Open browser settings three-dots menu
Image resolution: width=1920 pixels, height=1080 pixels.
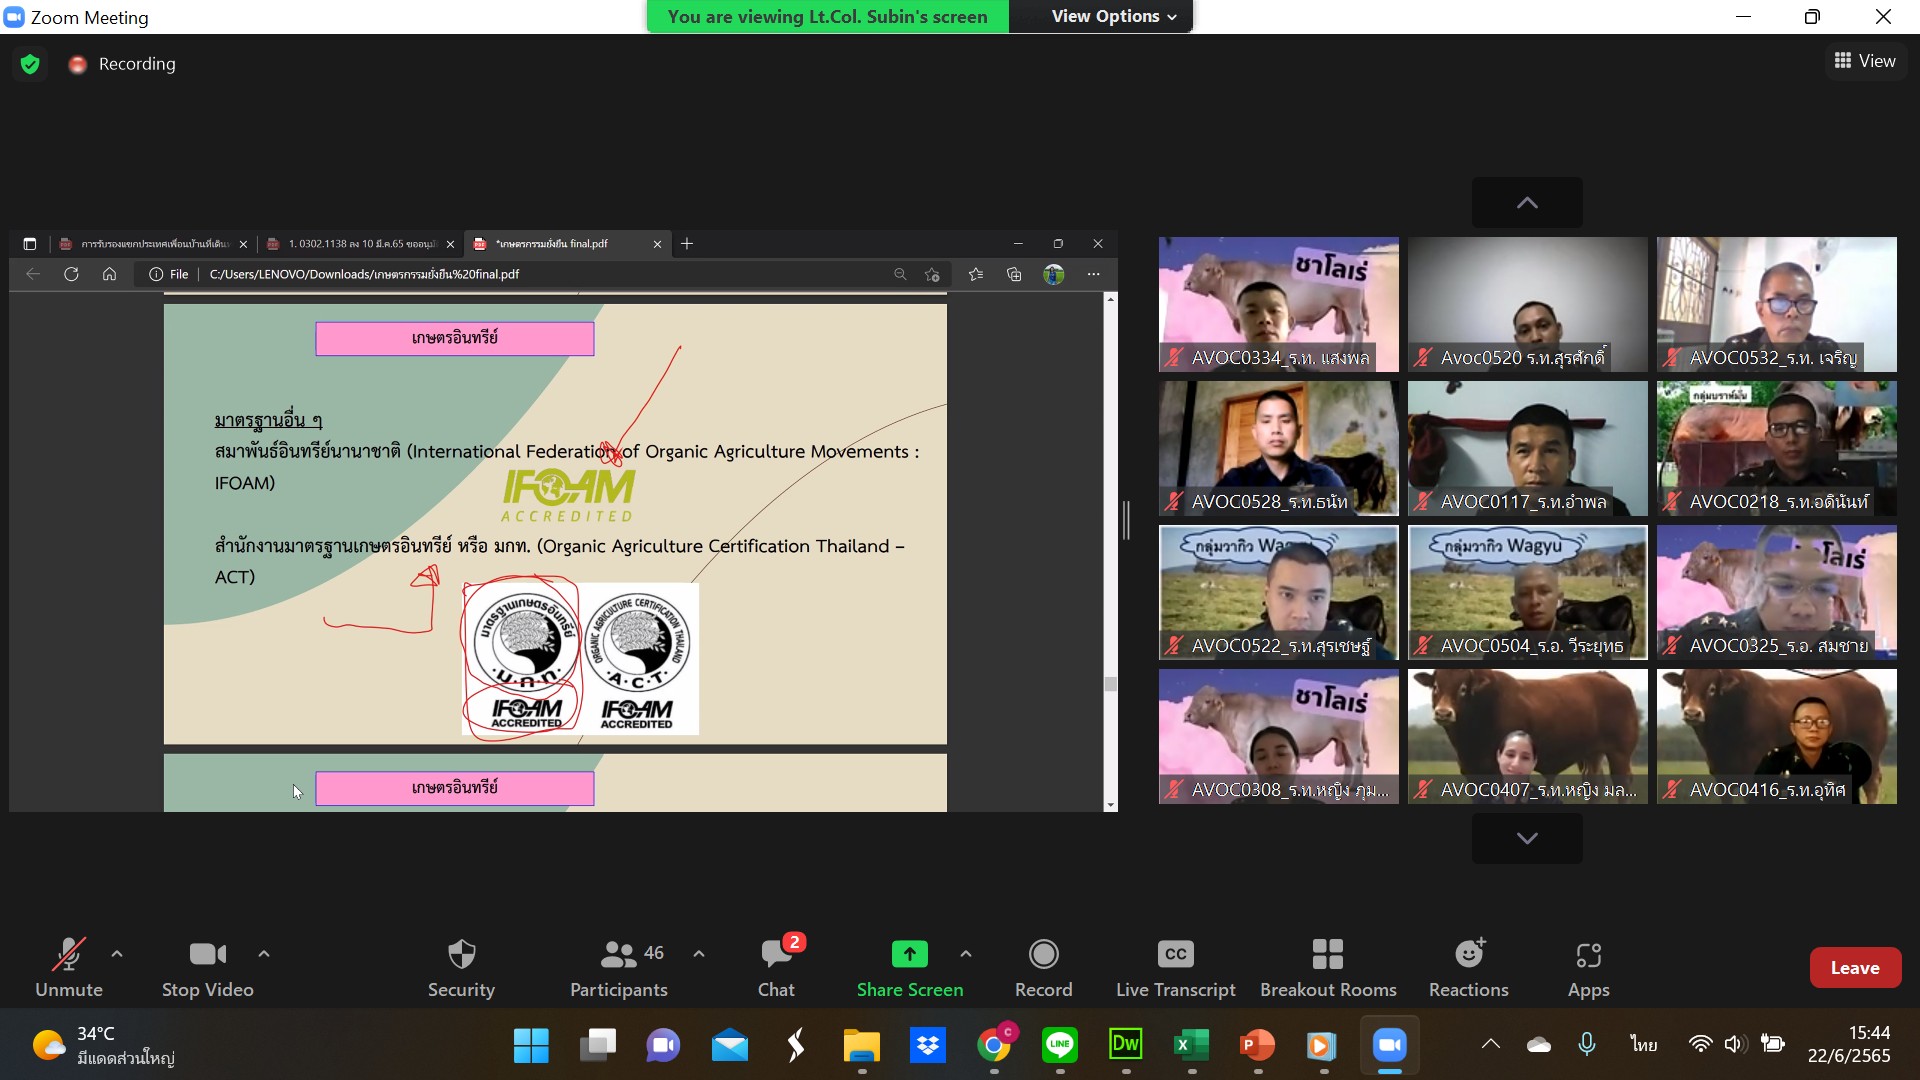point(1094,274)
